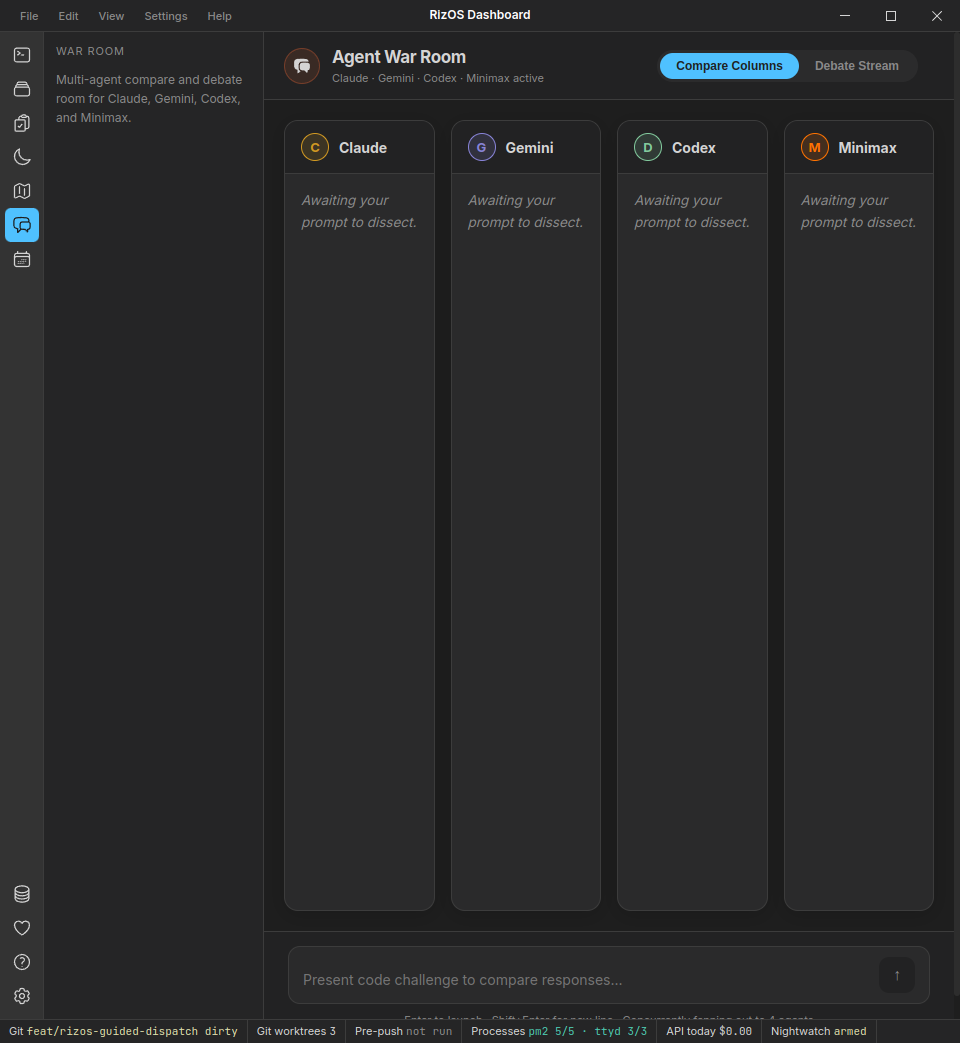Open the stacked drives sidebar icon
Viewport: 960px width, 1043px height.
click(22, 88)
